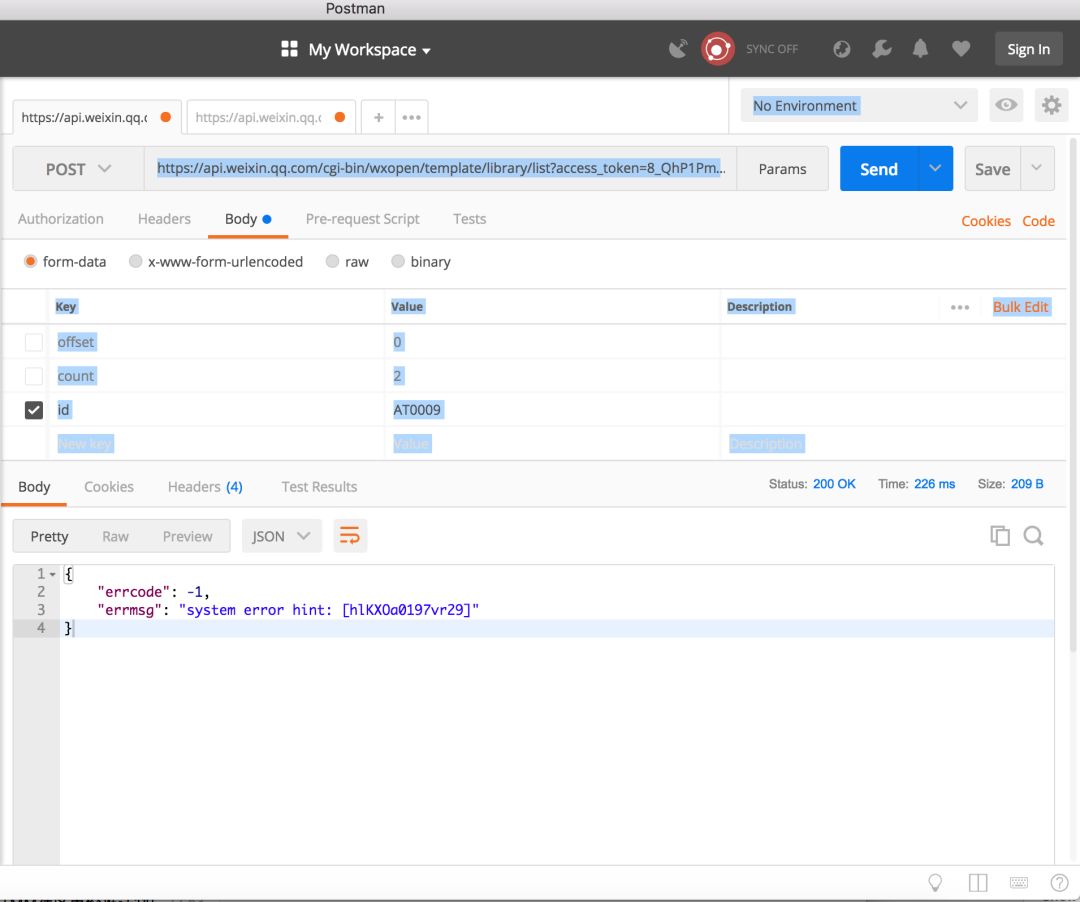Click the orange sync status icon
The width and height of the screenshot is (1080, 902).
click(717, 49)
